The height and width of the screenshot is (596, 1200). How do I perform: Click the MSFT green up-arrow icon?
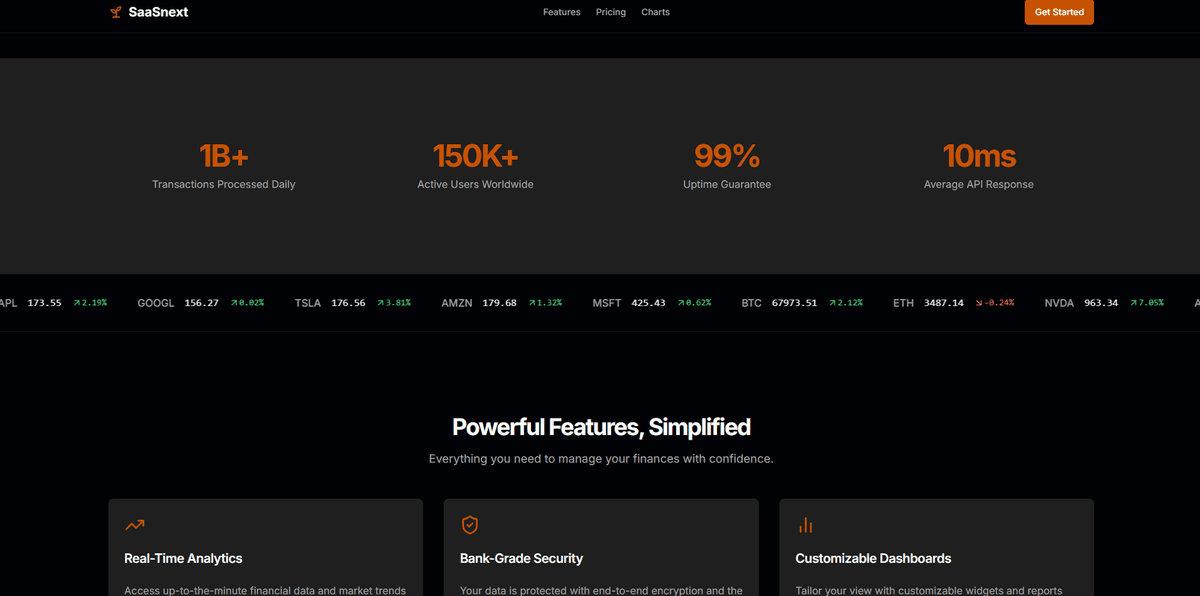(x=681, y=302)
